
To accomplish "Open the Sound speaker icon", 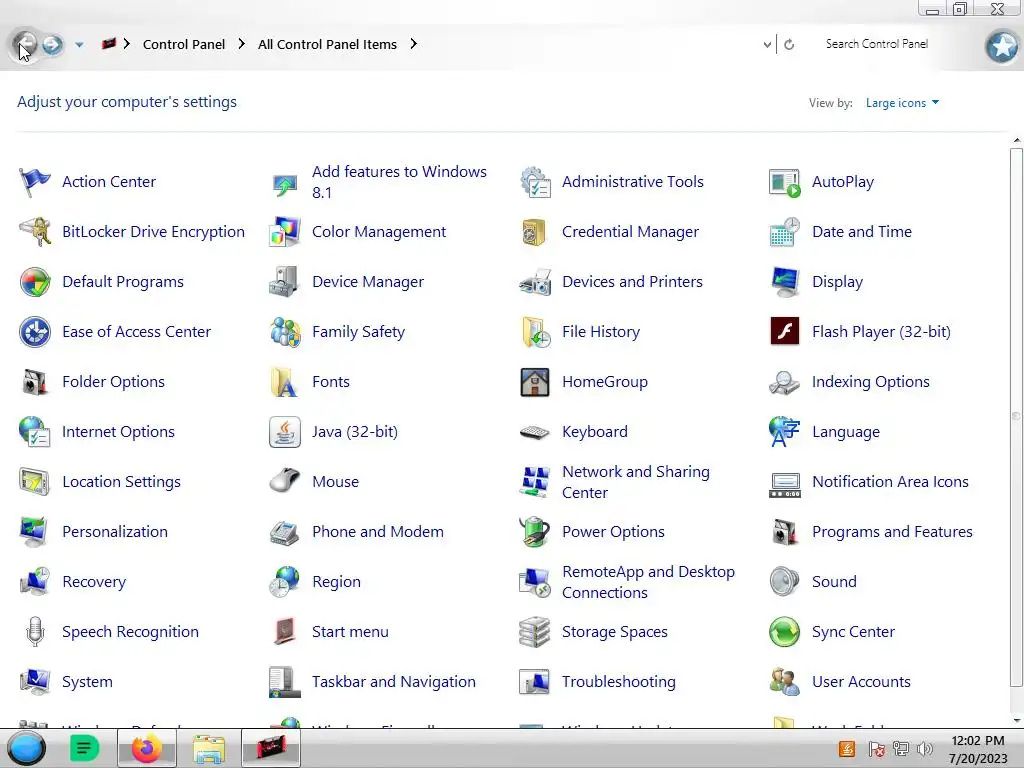I will [x=785, y=582].
